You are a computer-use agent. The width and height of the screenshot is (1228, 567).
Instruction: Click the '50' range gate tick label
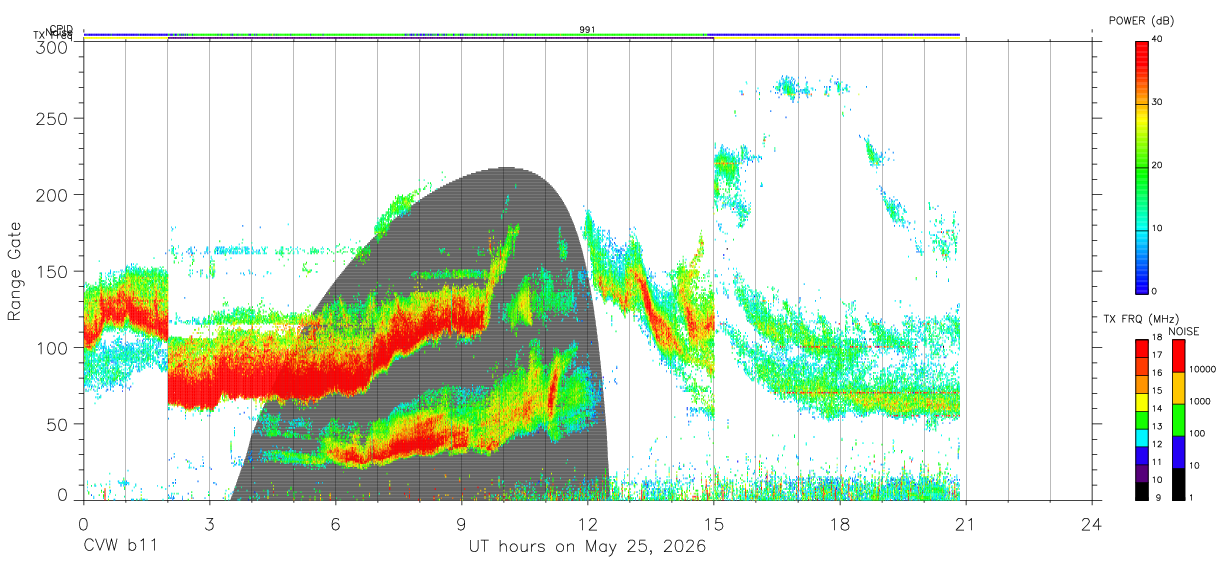tap(58, 424)
